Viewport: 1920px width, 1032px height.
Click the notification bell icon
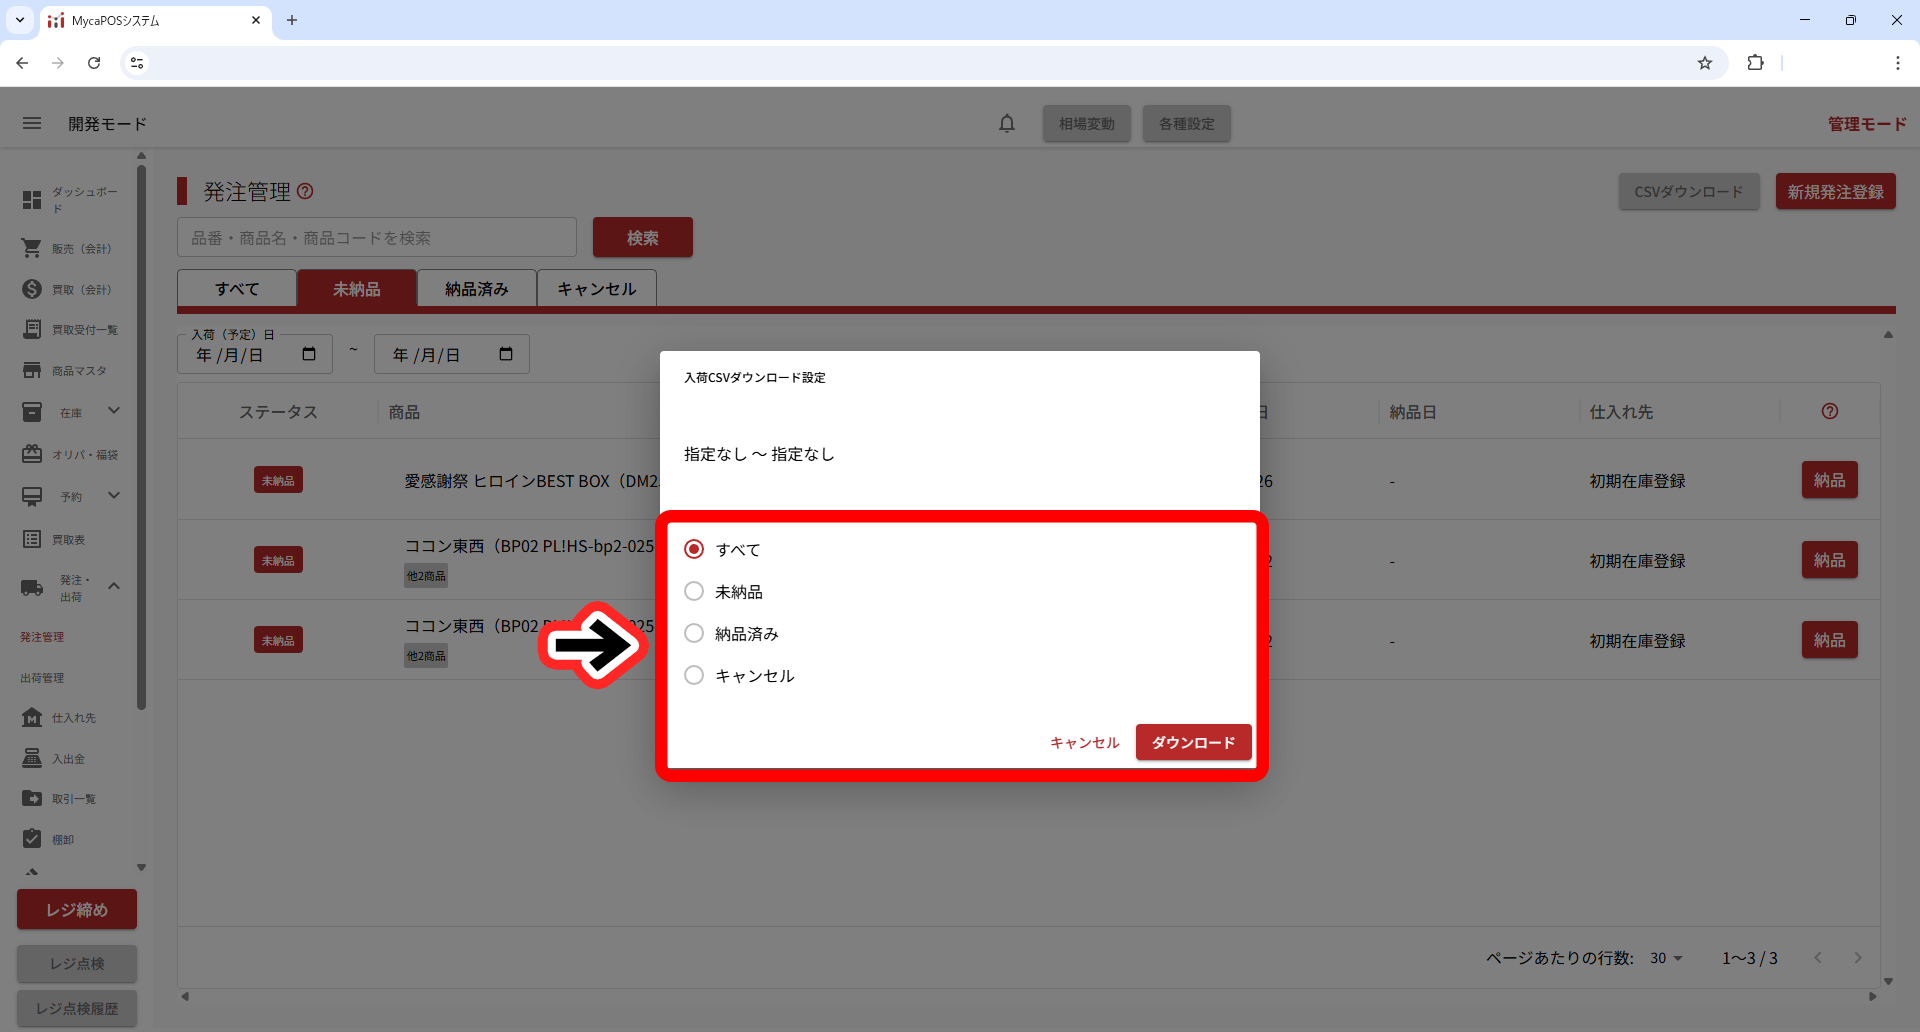point(1007,123)
